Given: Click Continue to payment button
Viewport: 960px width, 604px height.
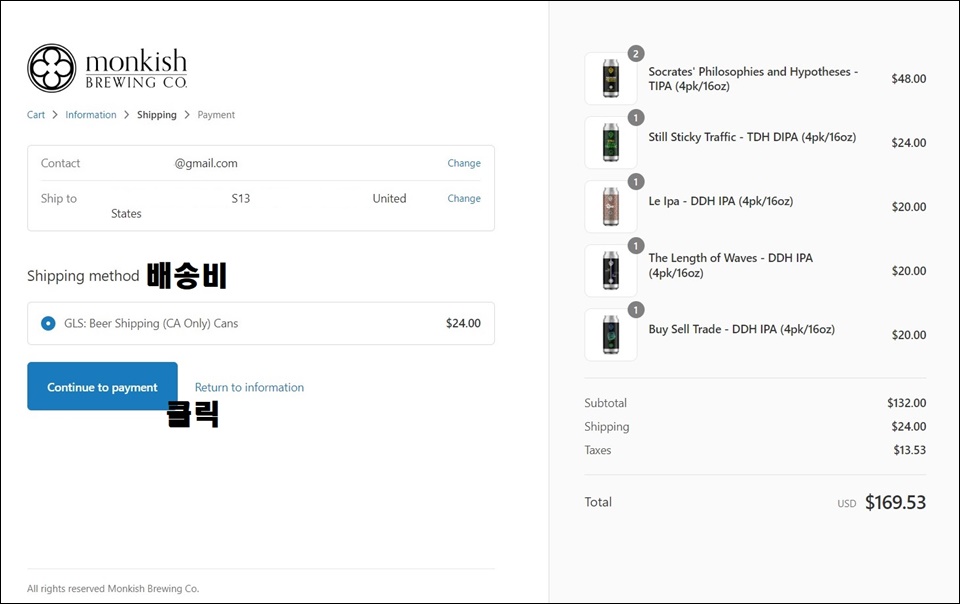Looking at the screenshot, I should coord(102,386).
